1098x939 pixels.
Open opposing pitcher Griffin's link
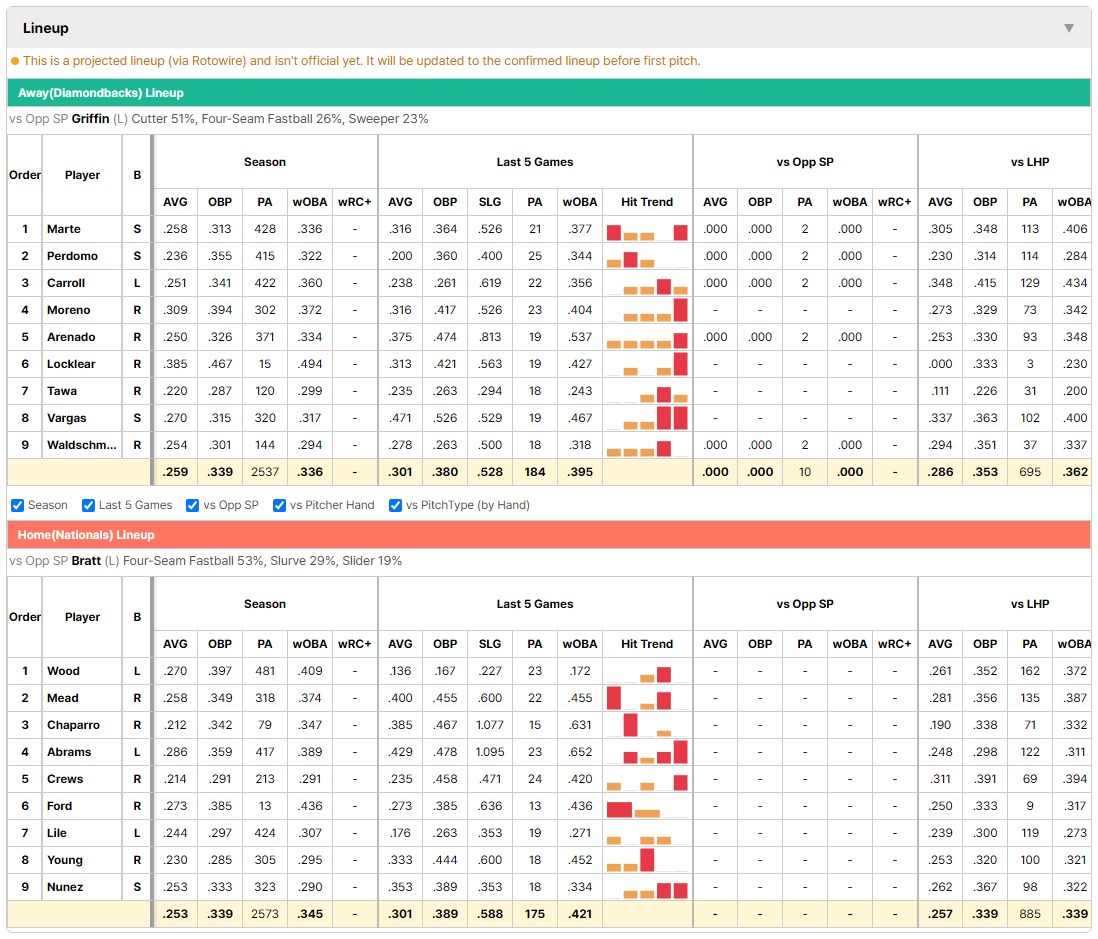[x=90, y=119]
